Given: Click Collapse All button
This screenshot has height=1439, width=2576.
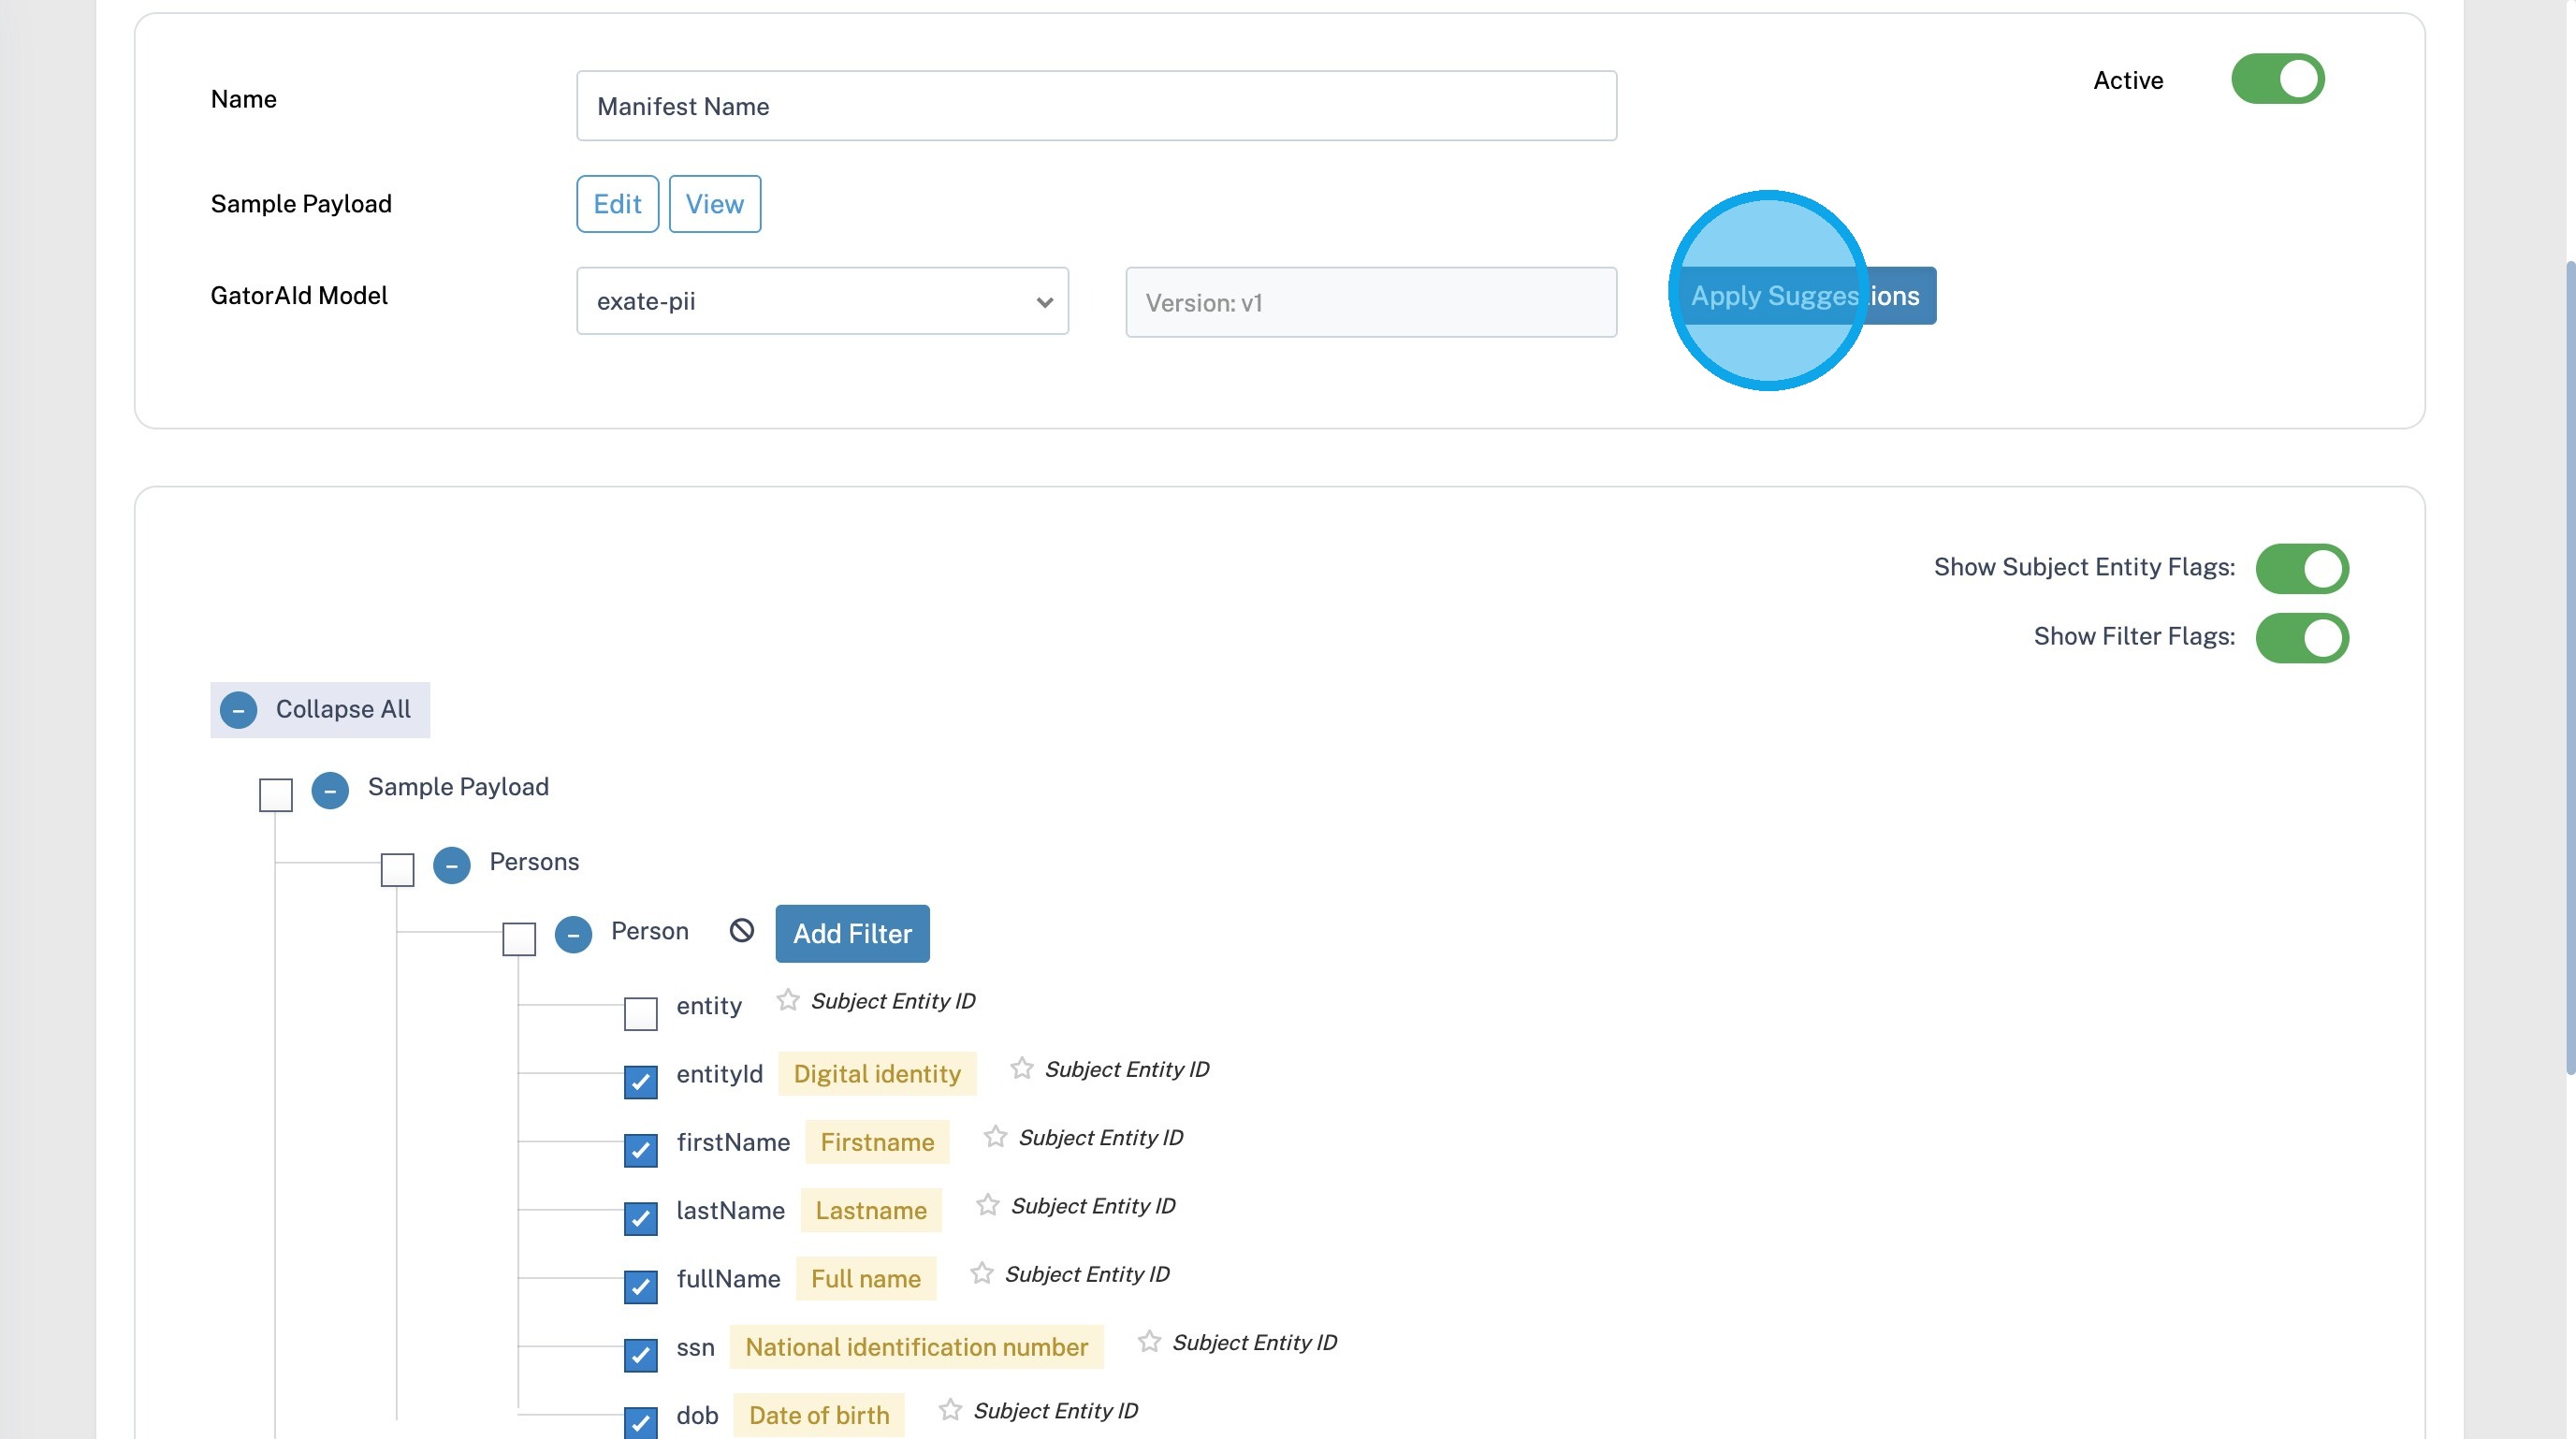Looking at the screenshot, I should [x=320, y=710].
